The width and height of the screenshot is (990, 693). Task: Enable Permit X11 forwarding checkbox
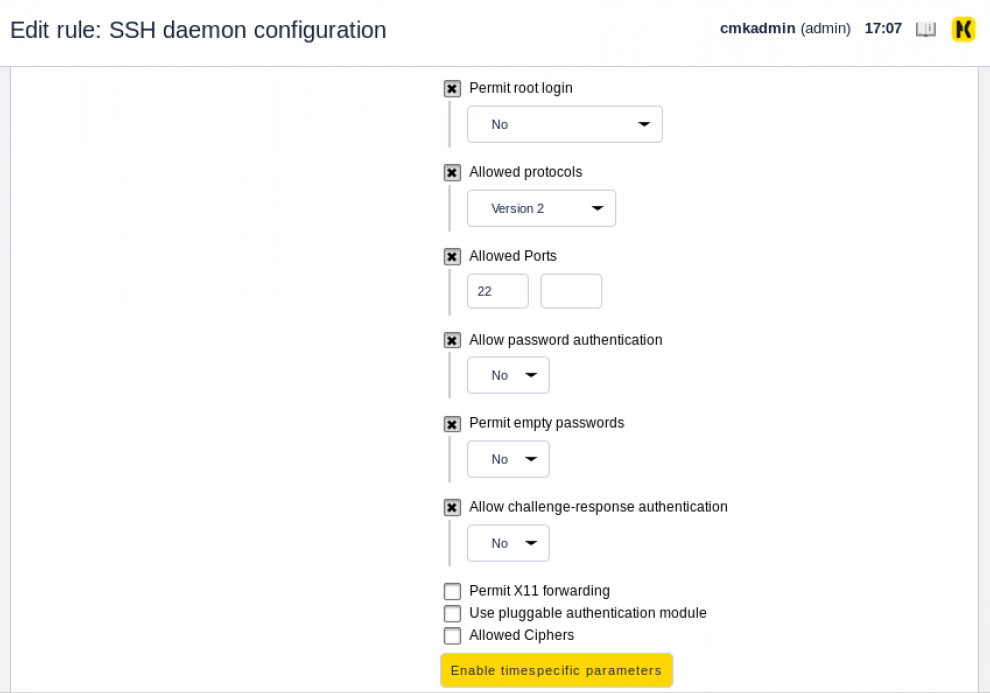click(452, 591)
